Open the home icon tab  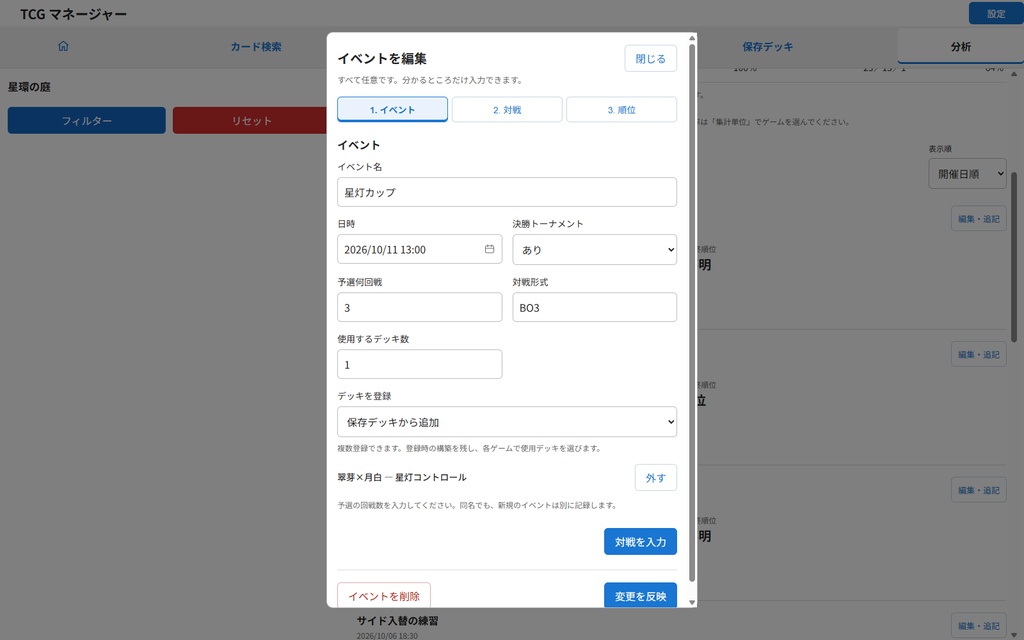click(63, 46)
